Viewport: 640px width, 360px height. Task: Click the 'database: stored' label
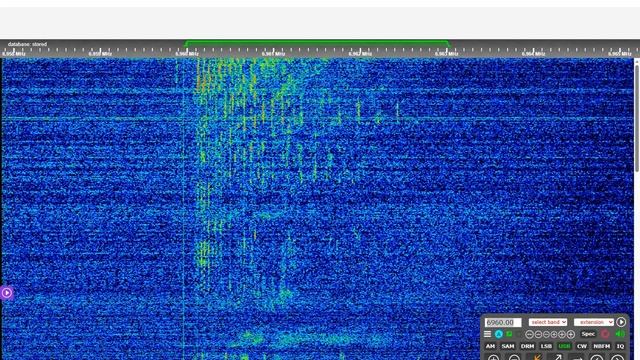click(27, 44)
